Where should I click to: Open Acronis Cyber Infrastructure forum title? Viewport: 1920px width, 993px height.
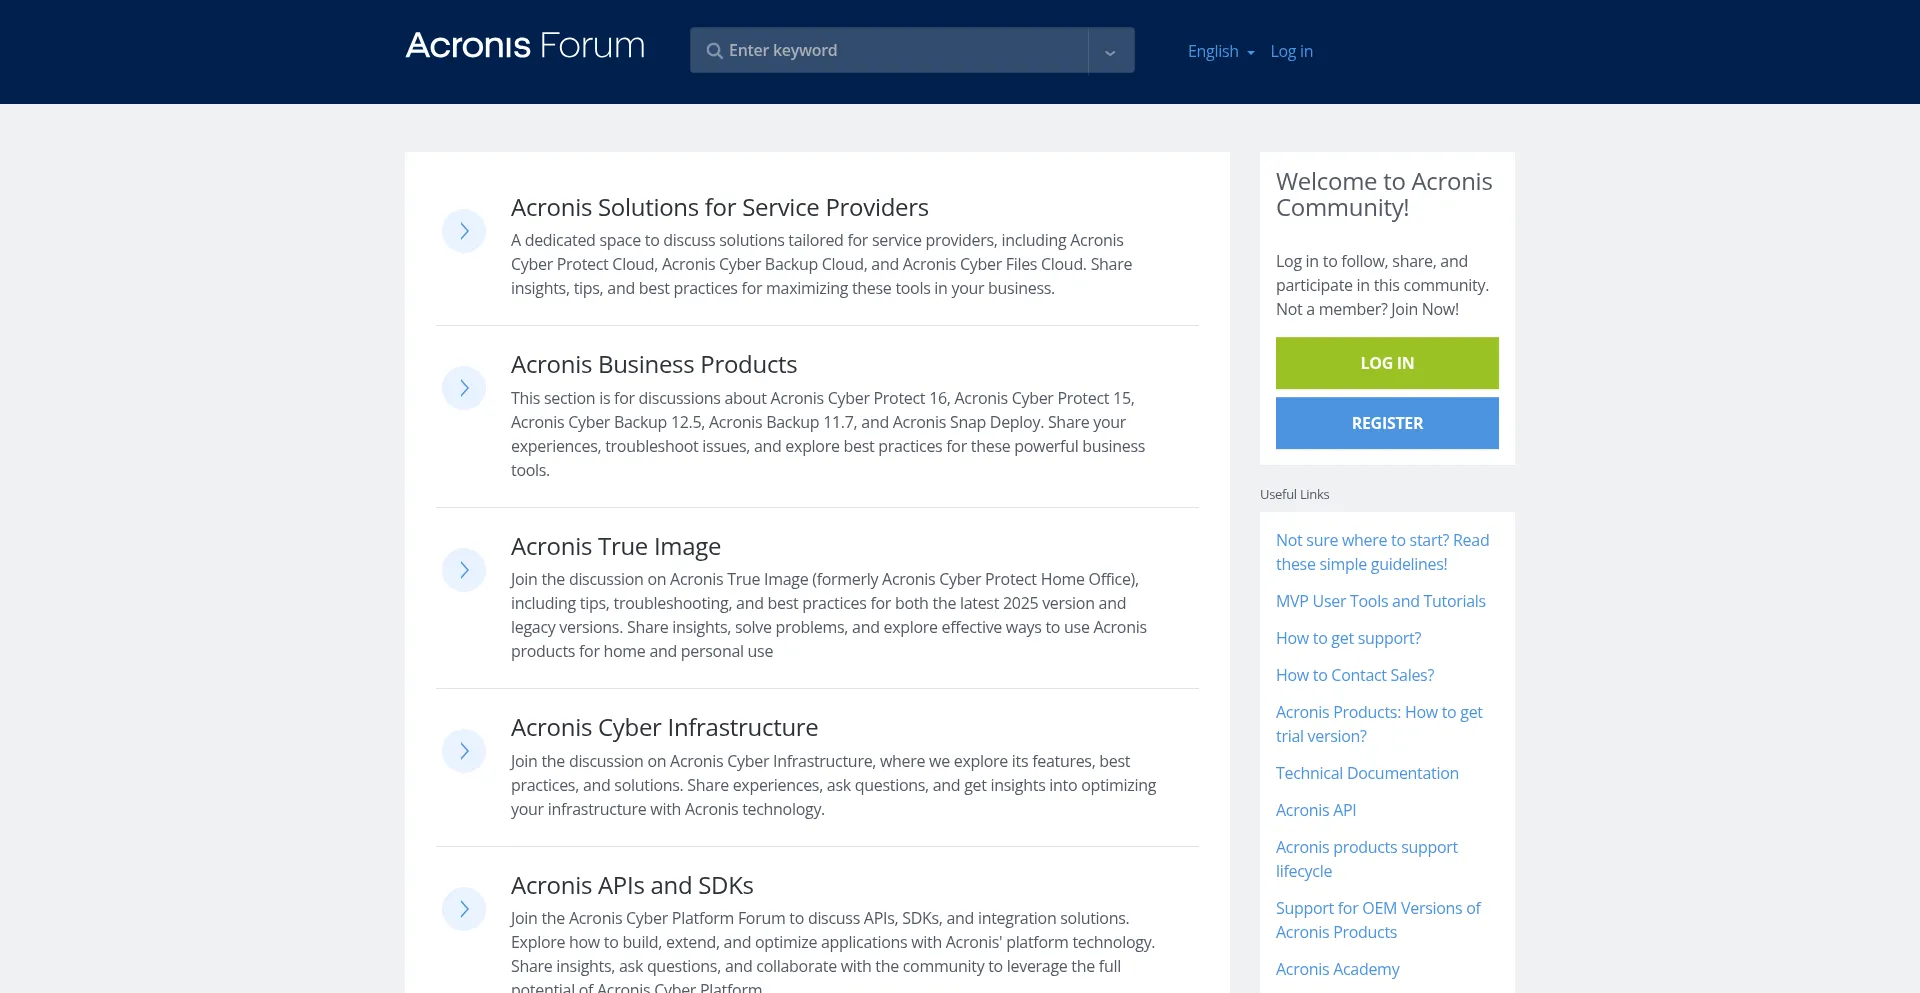[664, 727]
